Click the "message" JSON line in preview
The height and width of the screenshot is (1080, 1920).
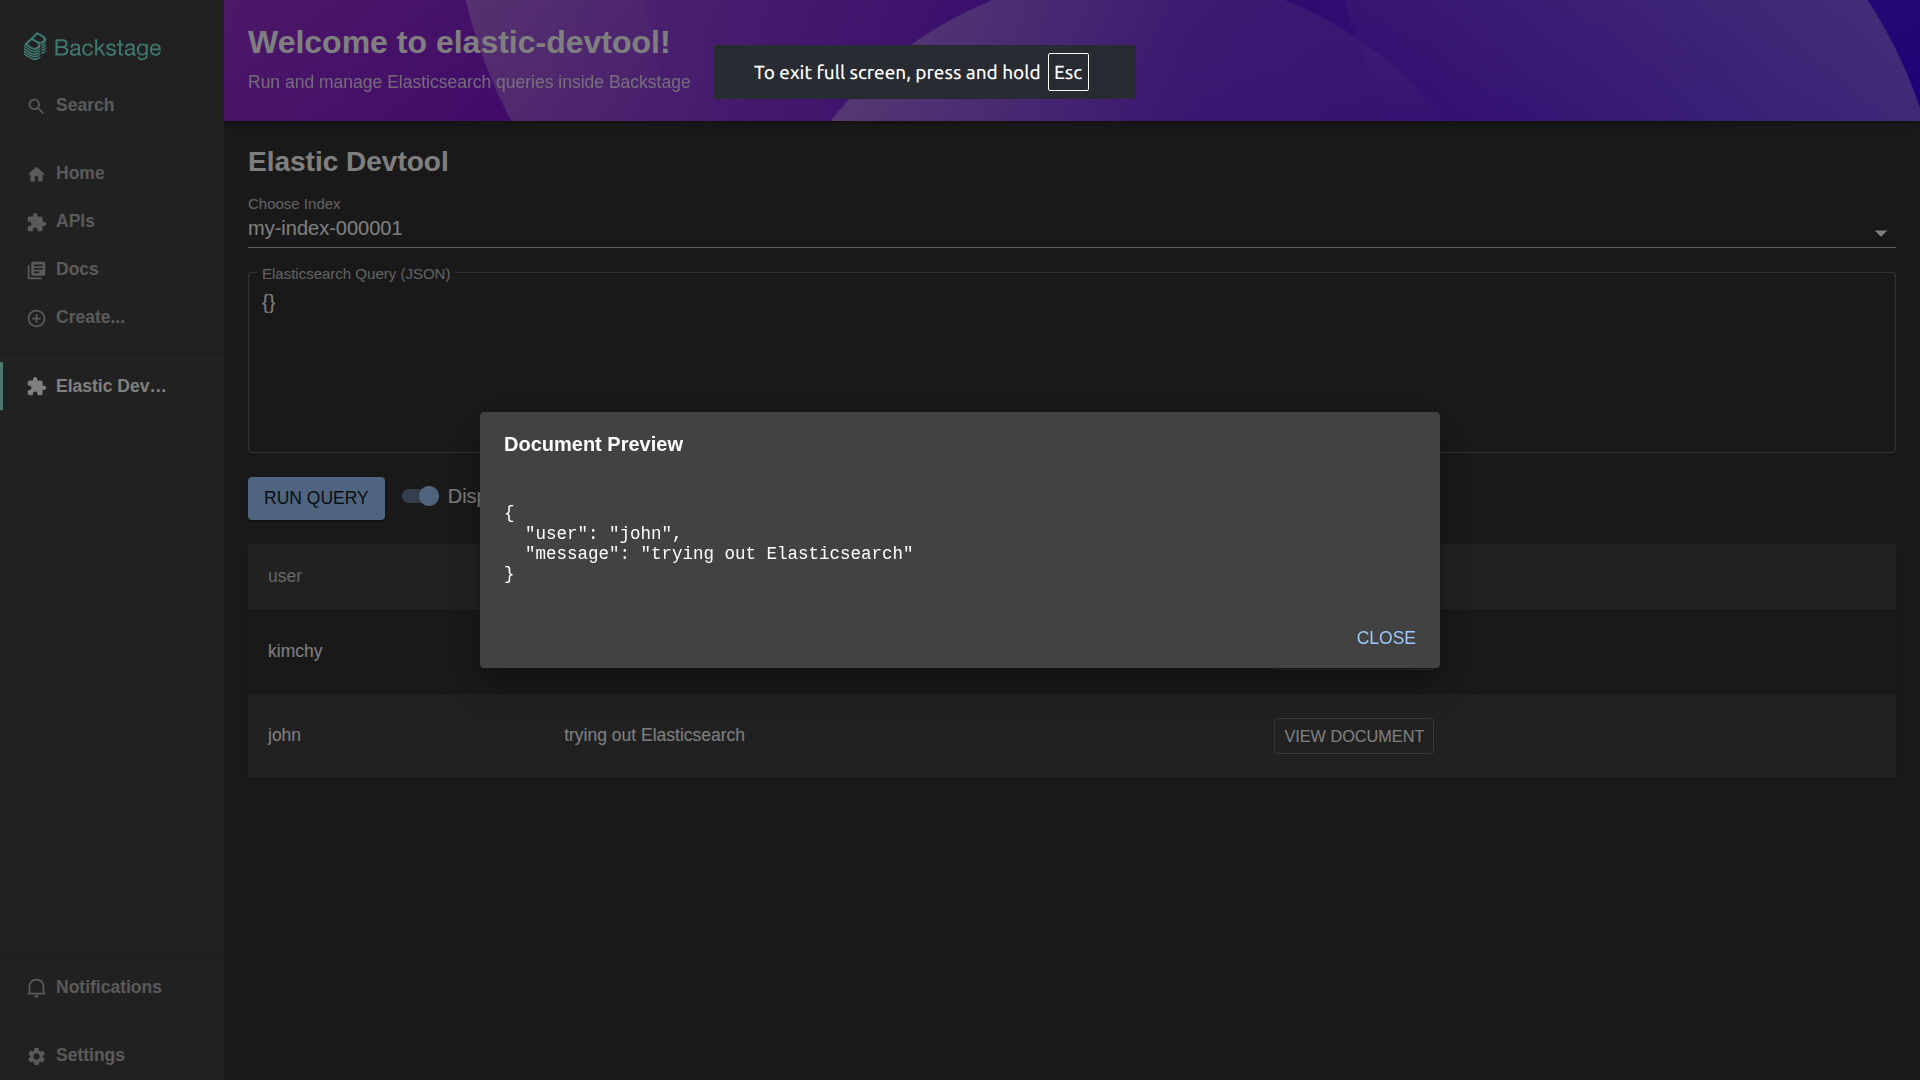click(x=719, y=554)
